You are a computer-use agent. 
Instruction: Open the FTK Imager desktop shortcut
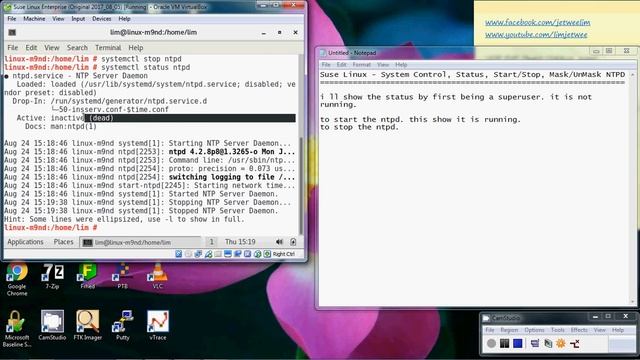[87, 325]
